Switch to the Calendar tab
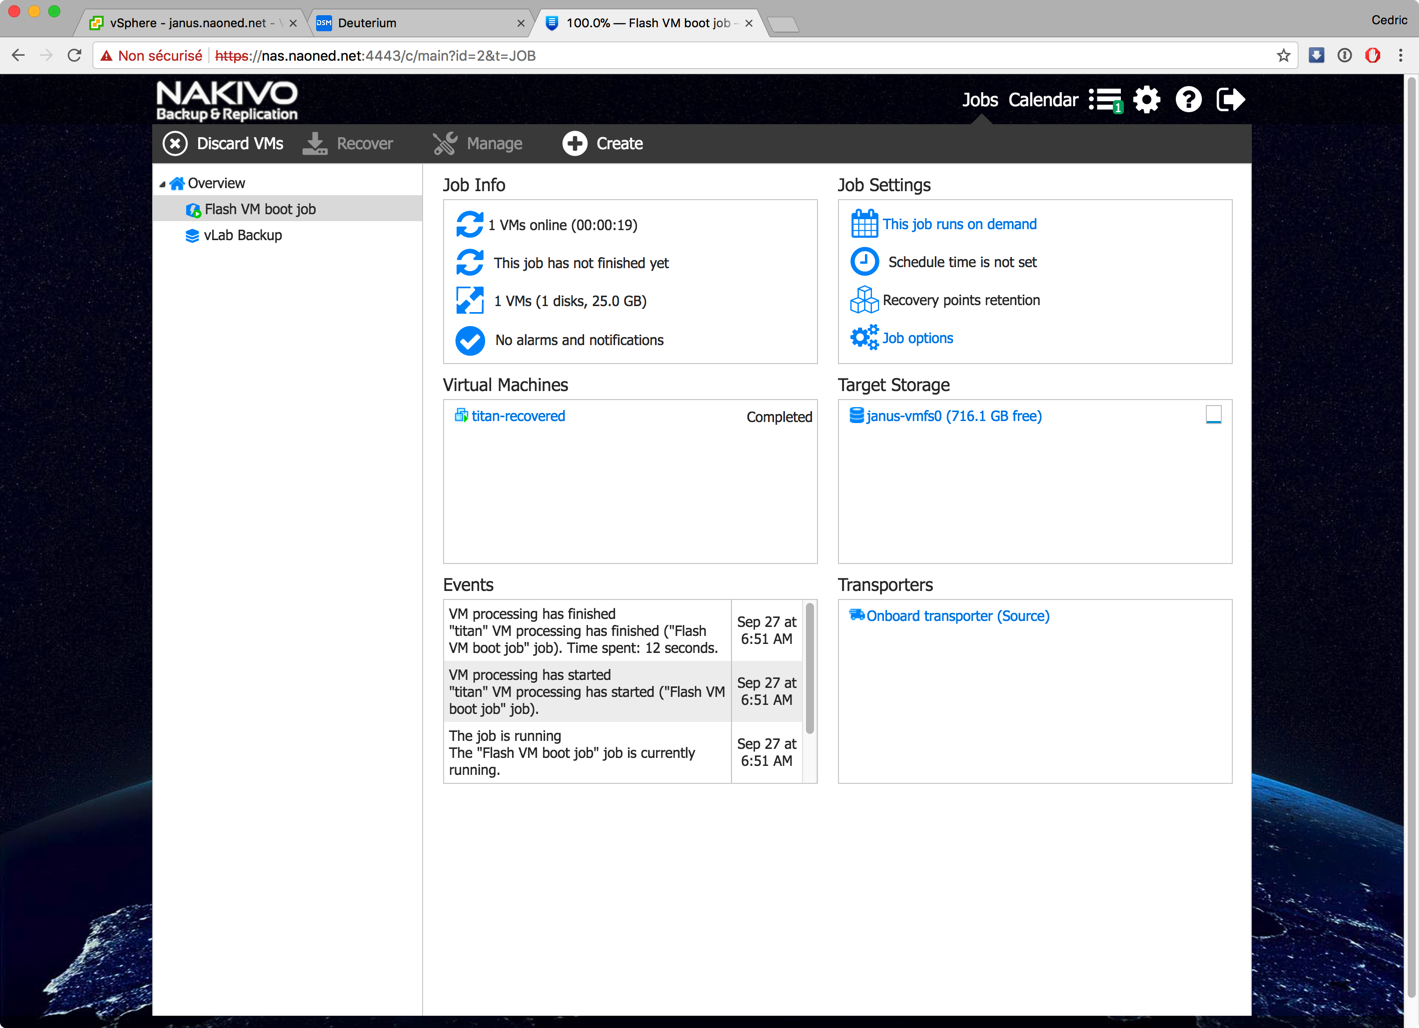Screen dimensions: 1419x1028 [x=1043, y=100]
